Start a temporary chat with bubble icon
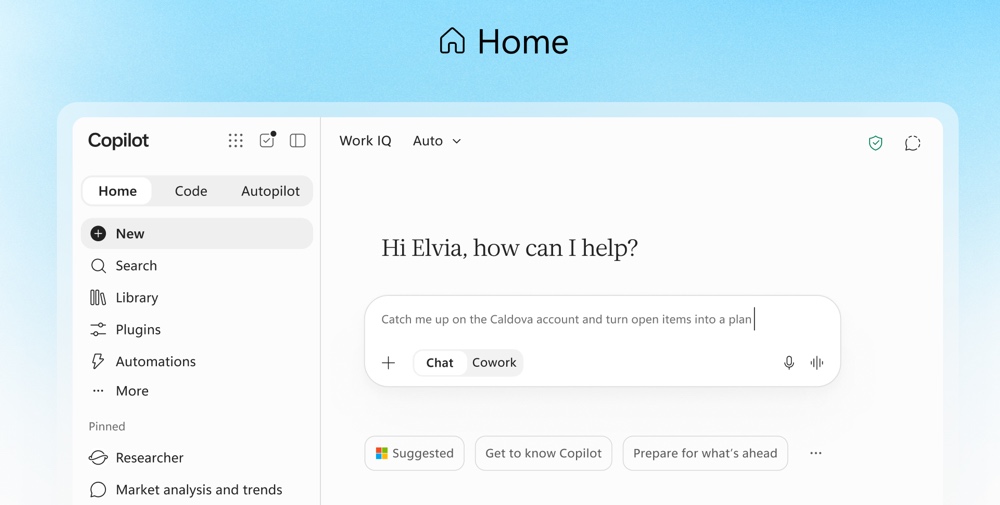The image size is (1000, 505). point(913,143)
